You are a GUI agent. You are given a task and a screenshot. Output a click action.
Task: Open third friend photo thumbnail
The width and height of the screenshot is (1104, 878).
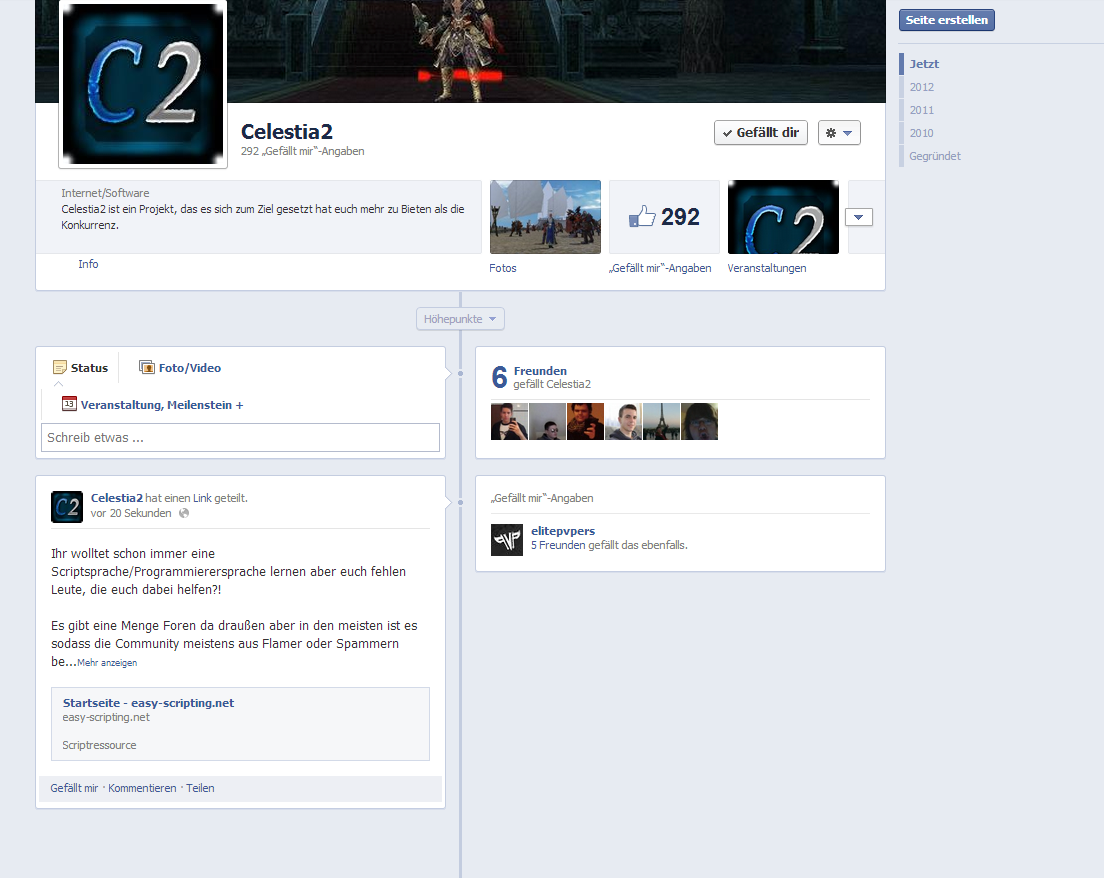click(x=585, y=421)
